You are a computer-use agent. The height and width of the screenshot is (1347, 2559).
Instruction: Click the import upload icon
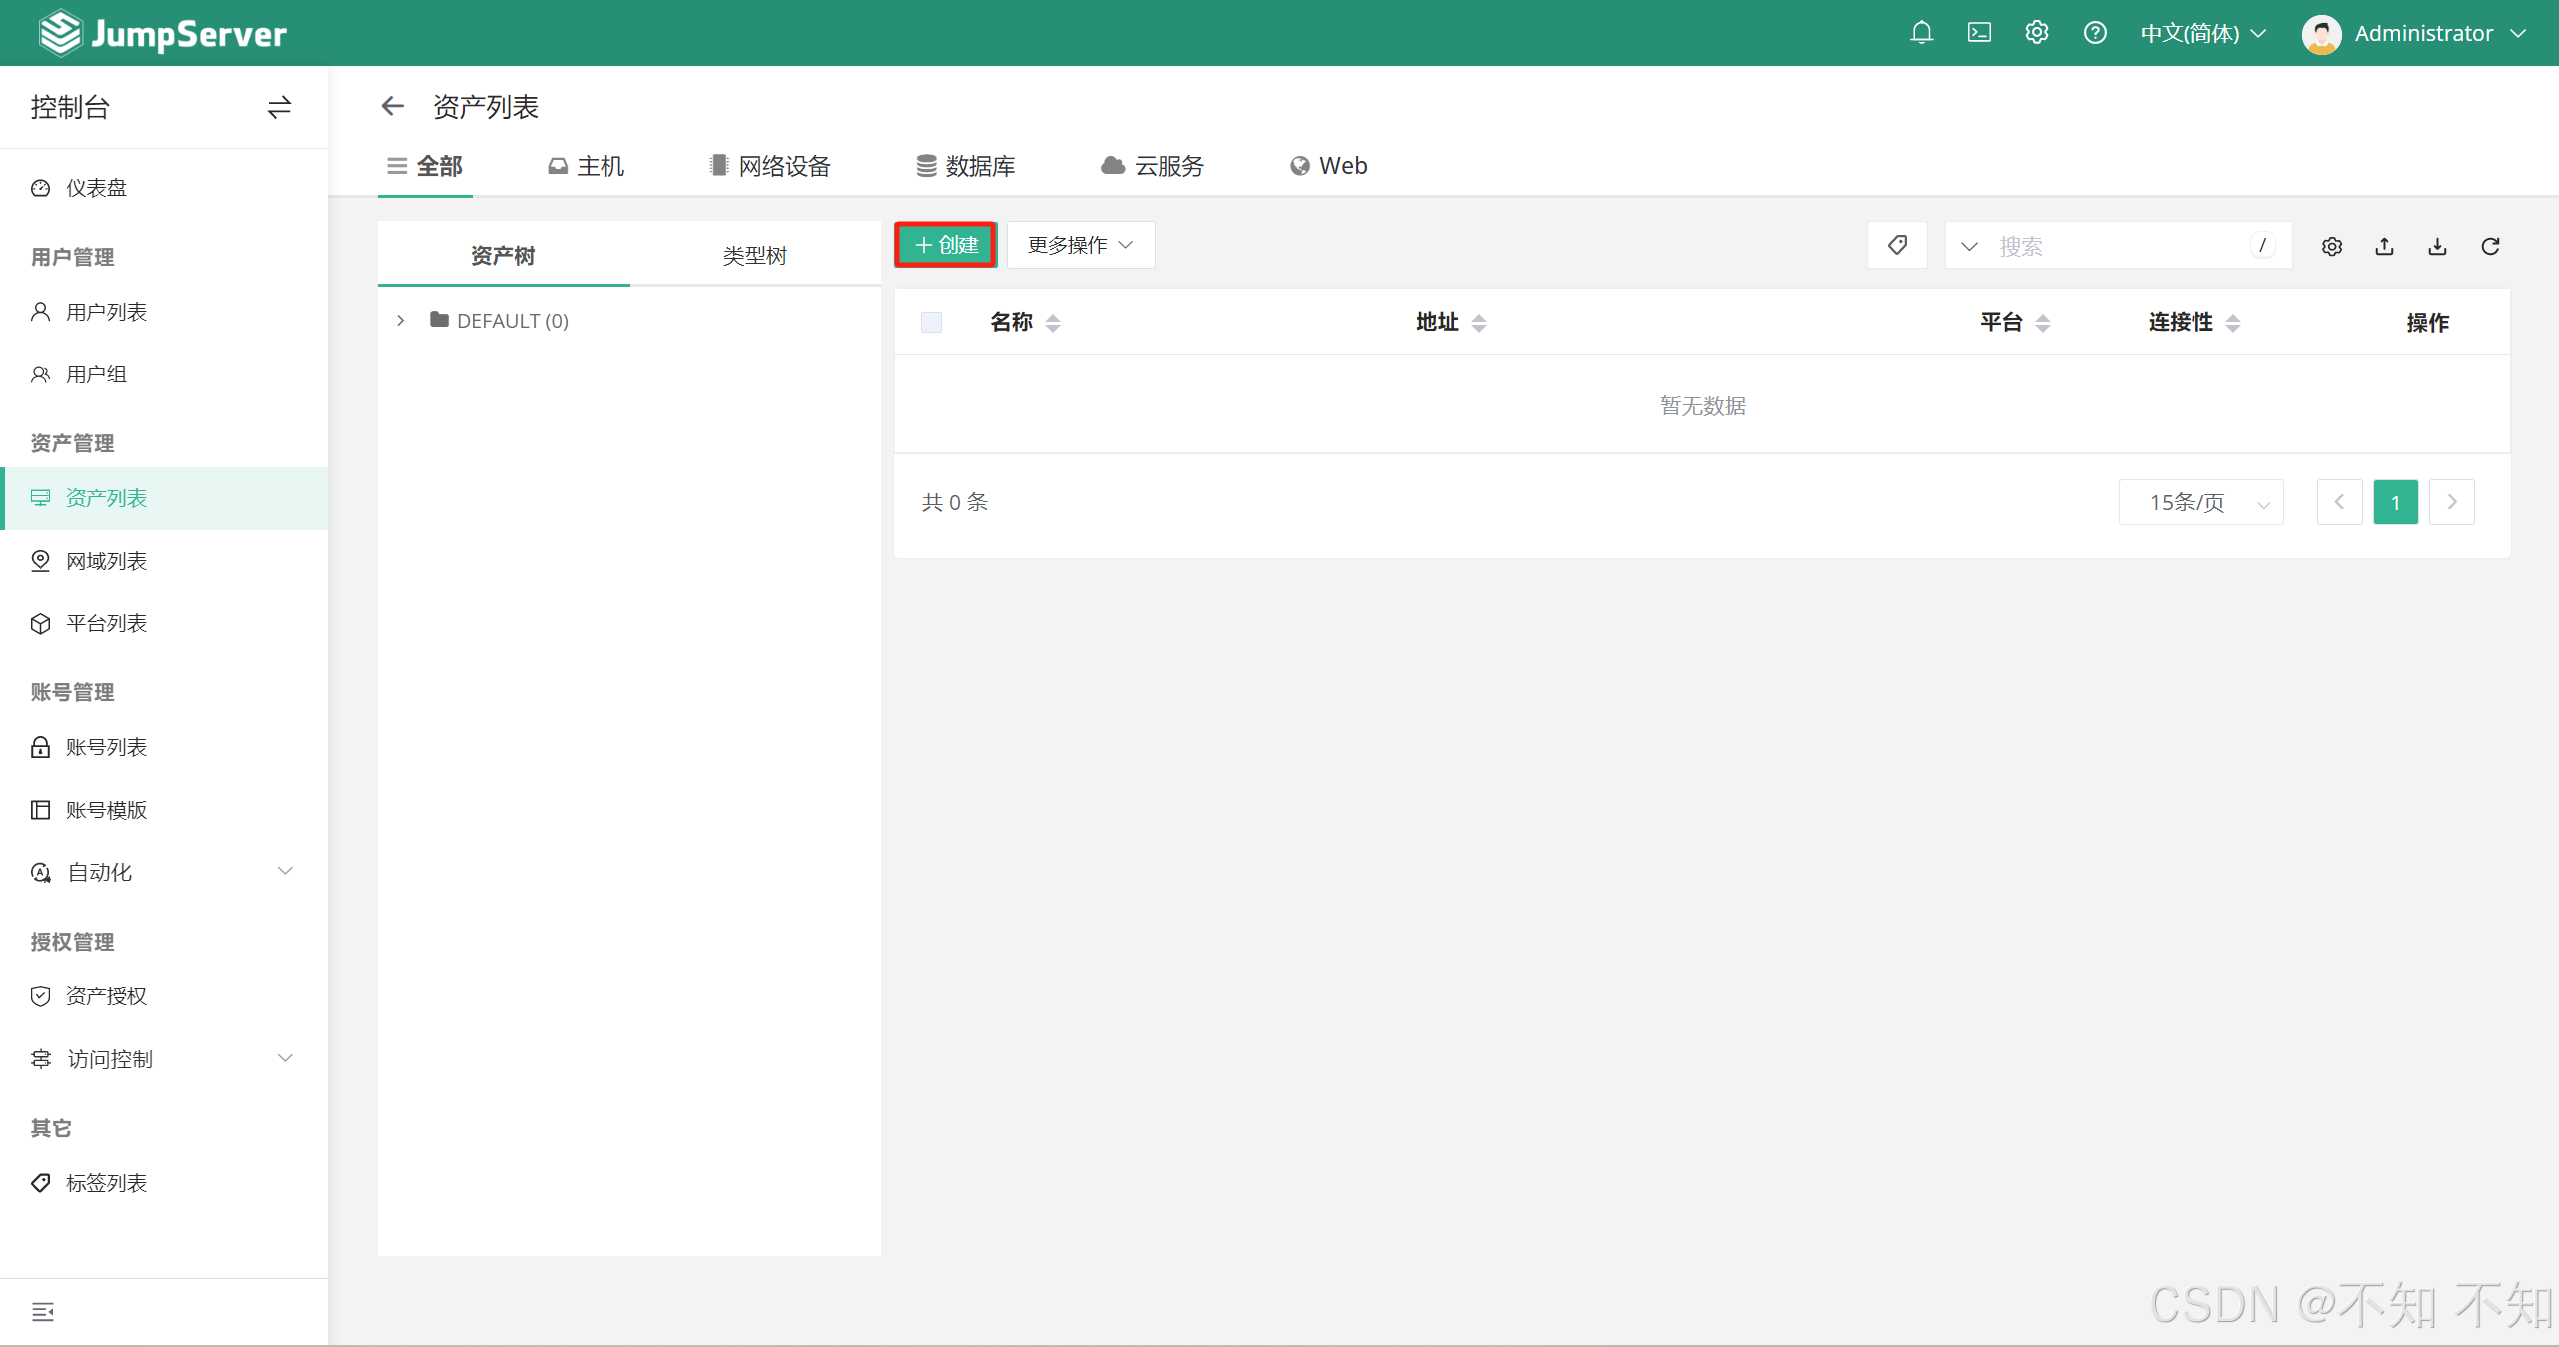coord(2384,246)
